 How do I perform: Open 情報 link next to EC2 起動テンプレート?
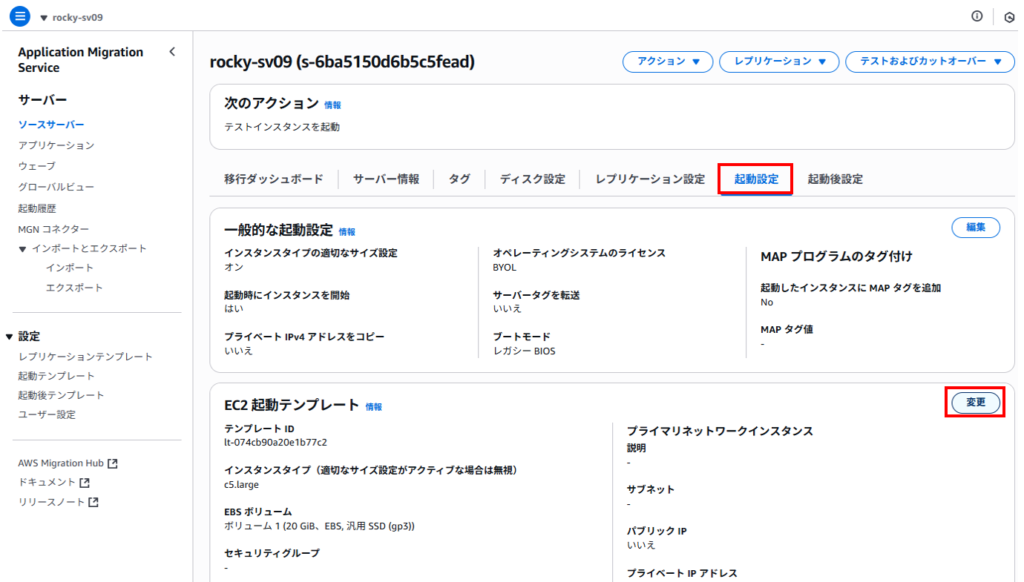click(374, 407)
